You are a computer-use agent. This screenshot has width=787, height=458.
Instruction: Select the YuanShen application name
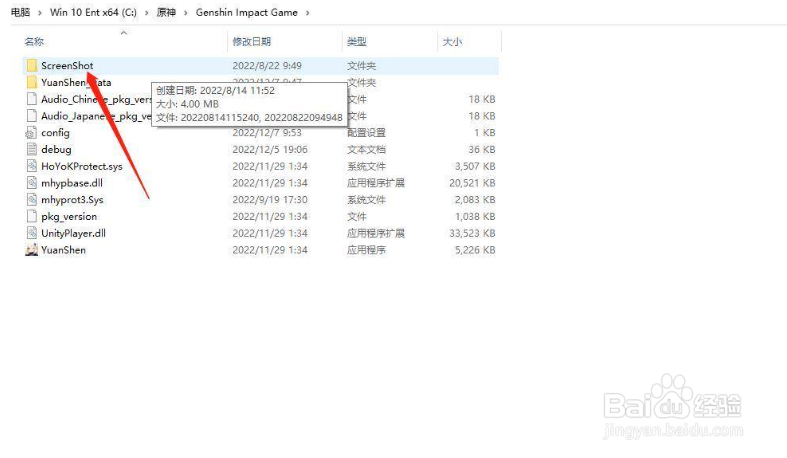pos(63,250)
